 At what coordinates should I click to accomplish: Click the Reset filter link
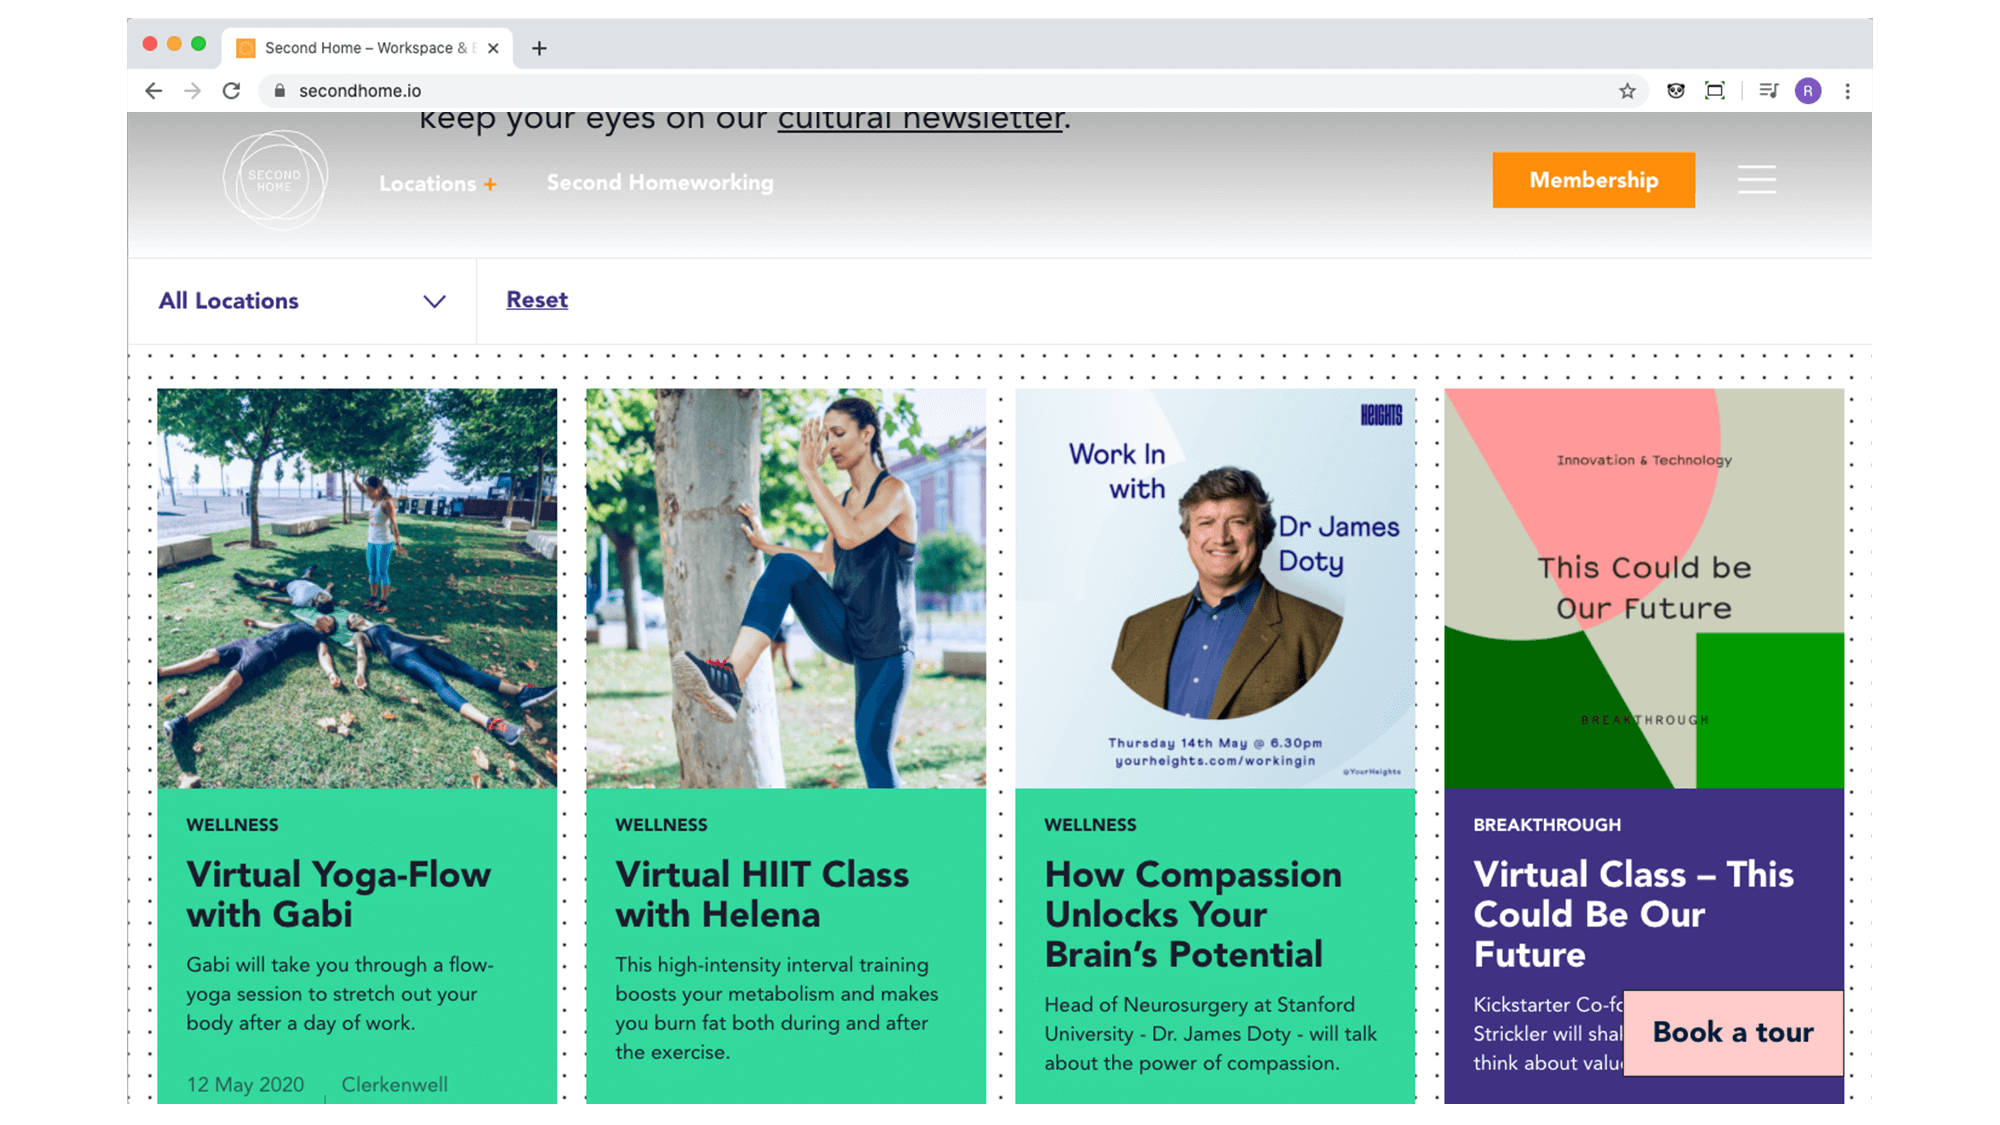(x=537, y=300)
